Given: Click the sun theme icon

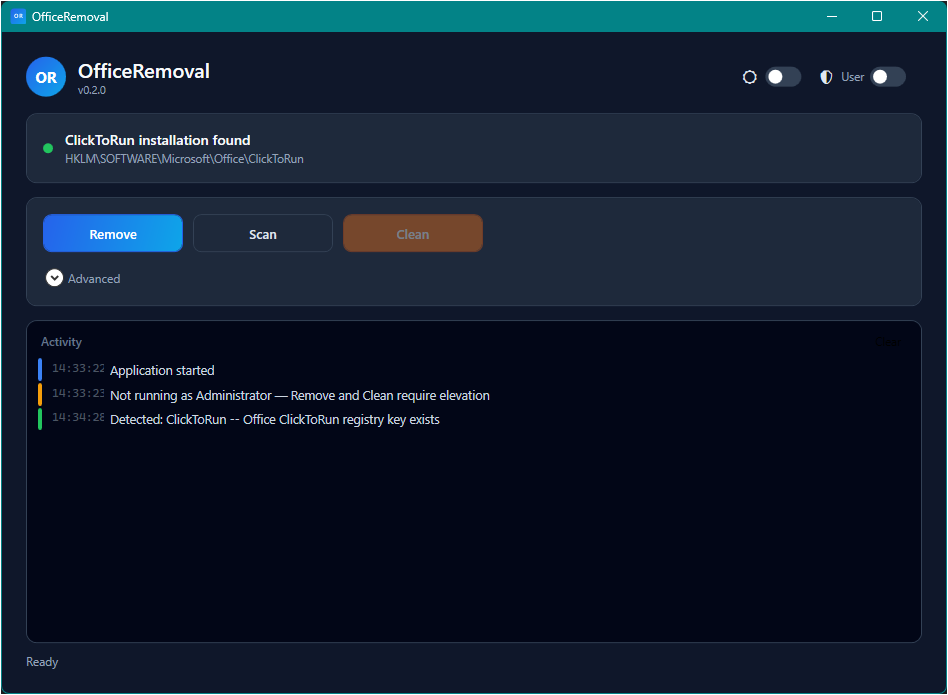Looking at the screenshot, I should coord(750,77).
